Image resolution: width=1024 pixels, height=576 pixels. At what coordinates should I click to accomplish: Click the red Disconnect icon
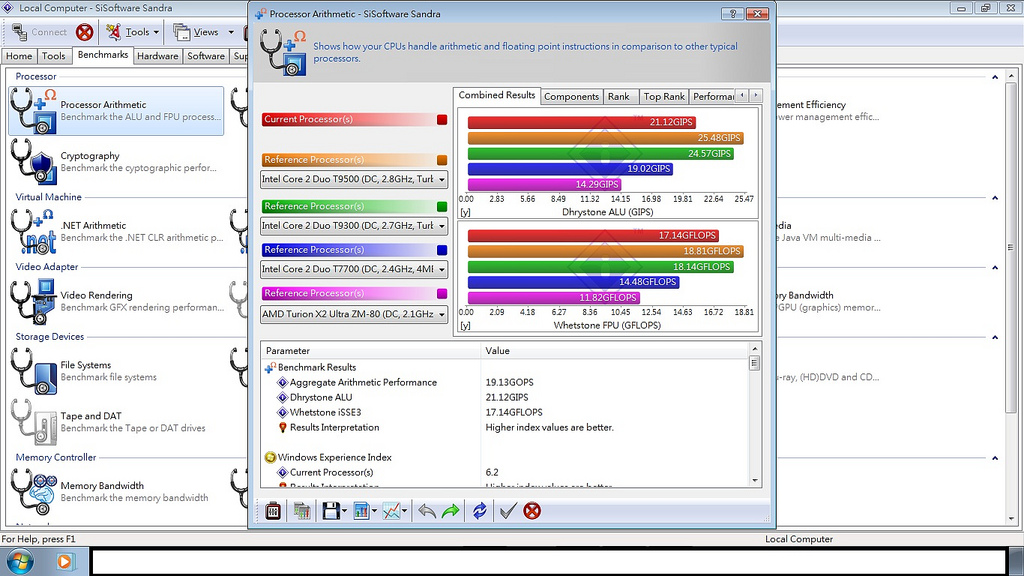84,32
